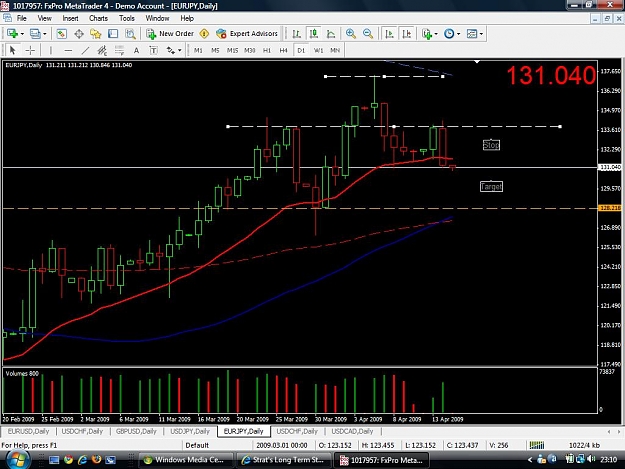Open the New Chart toolbar icon
The width and height of the screenshot is (625, 469).
(x=12, y=34)
